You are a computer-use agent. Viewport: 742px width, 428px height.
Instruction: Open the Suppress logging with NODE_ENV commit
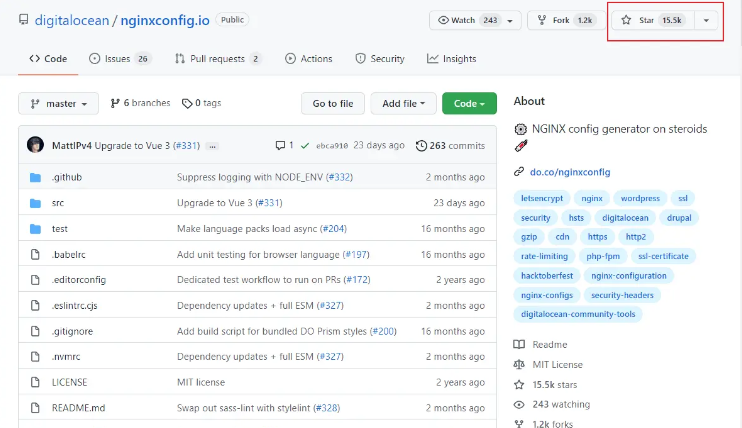(250, 177)
